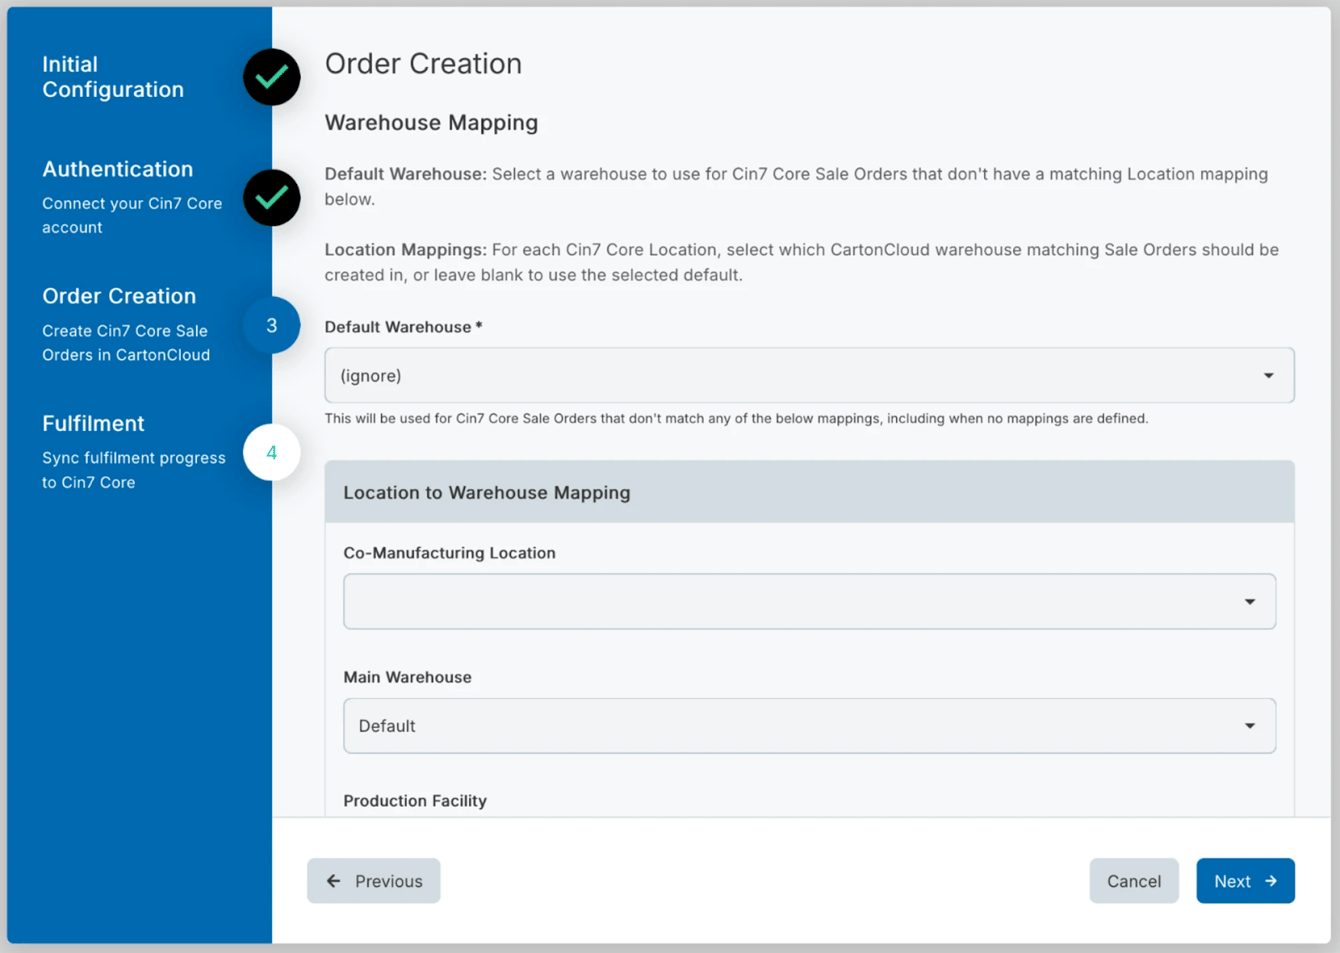Click the Default Warehouse field label
Screen dimensions: 1340x953
(403, 327)
